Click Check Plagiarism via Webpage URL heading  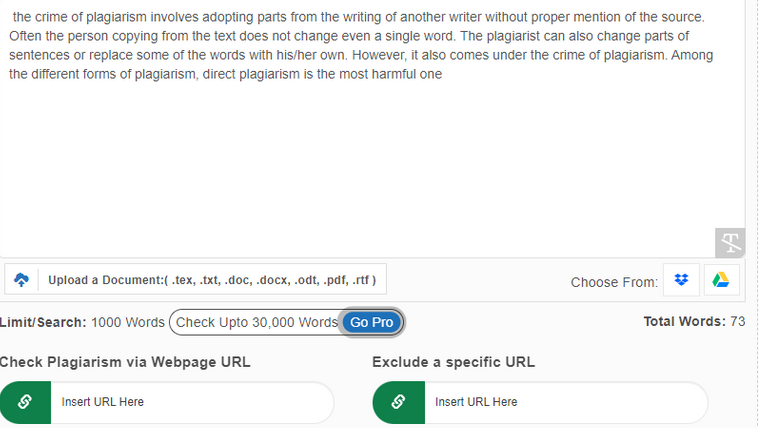click(x=125, y=362)
